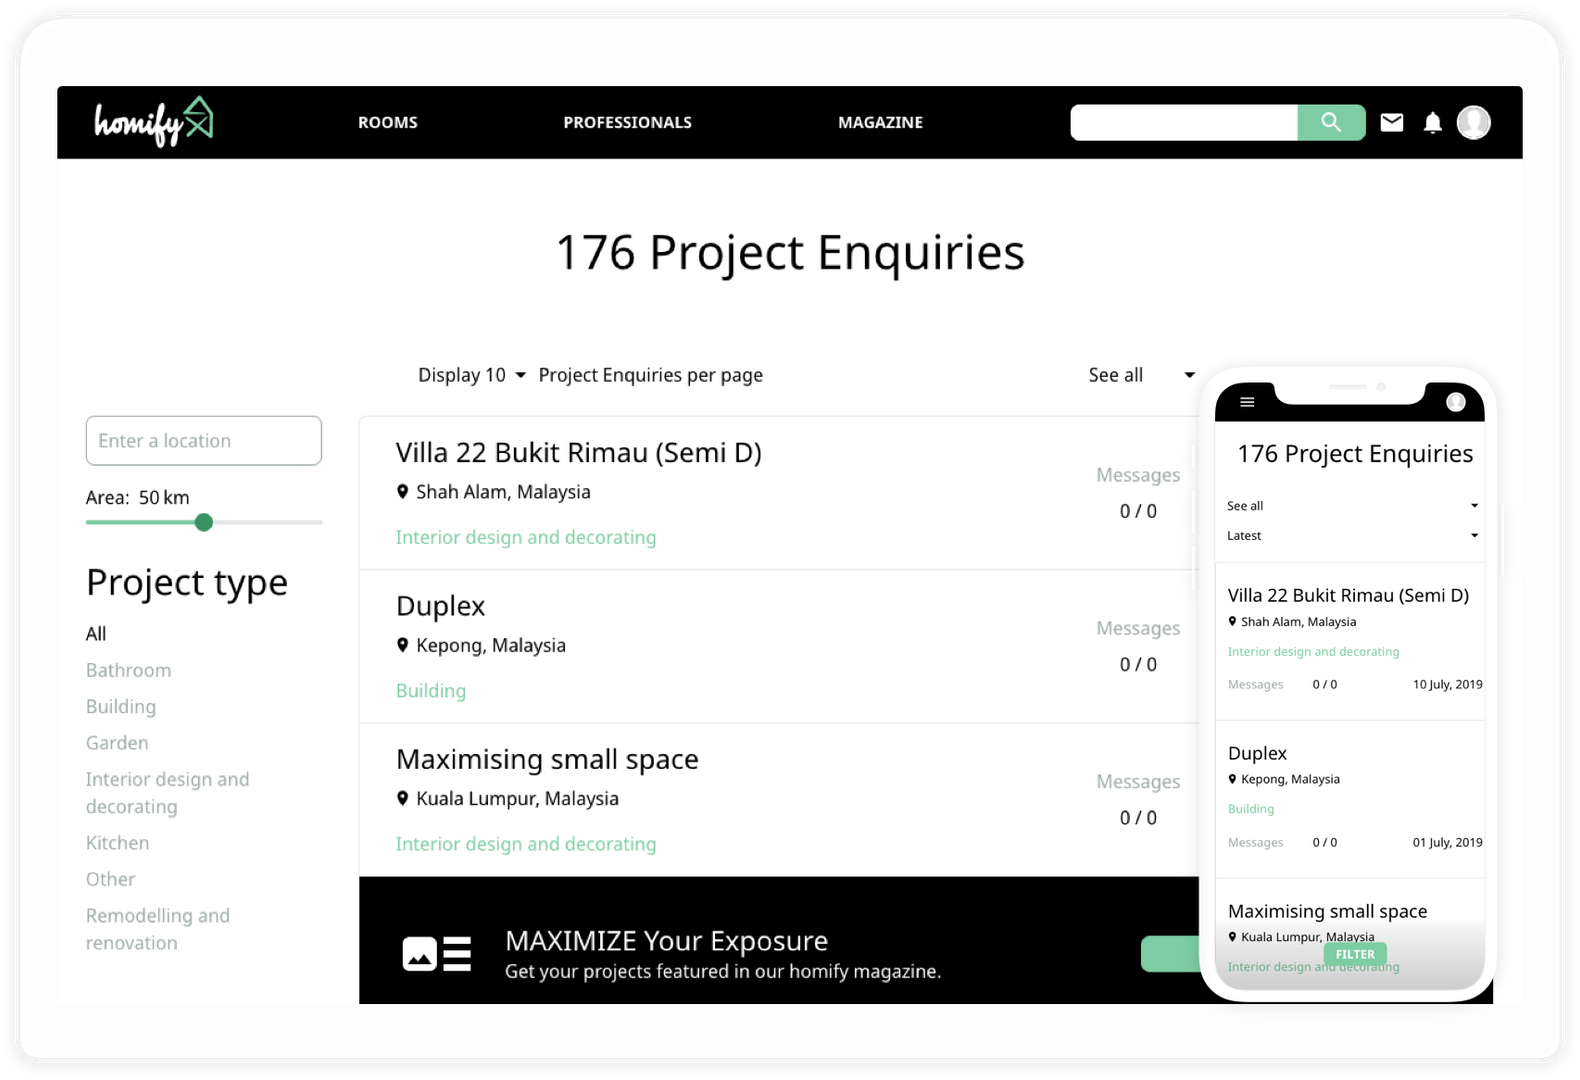Open Villa 22 Bukit Rimau (Semi D) enquiry
Viewport: 1580px width, 1080px height.
click(578, 453)
